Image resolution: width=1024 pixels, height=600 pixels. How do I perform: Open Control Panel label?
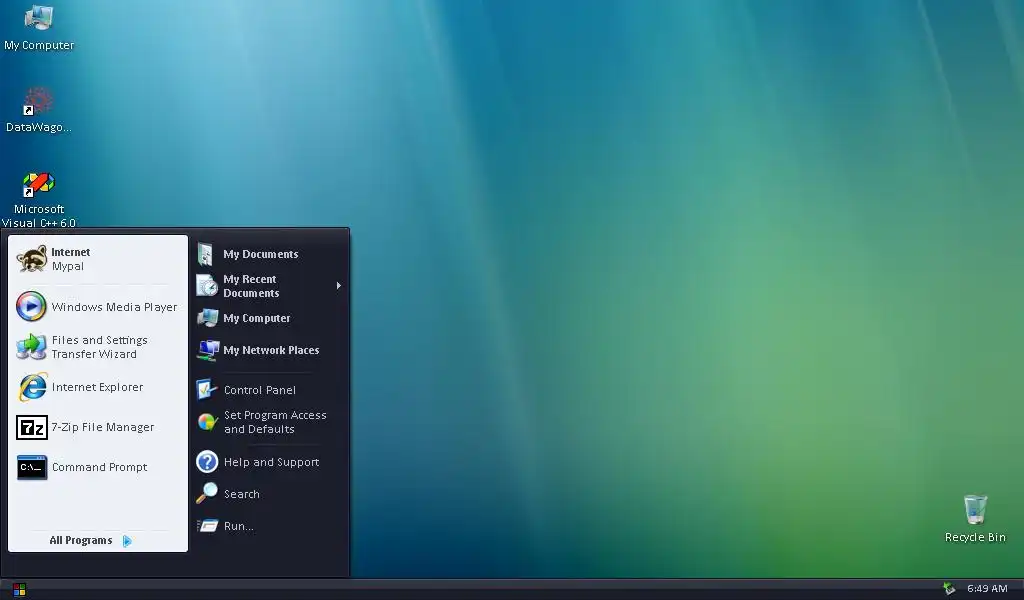[x=260, y=390]
